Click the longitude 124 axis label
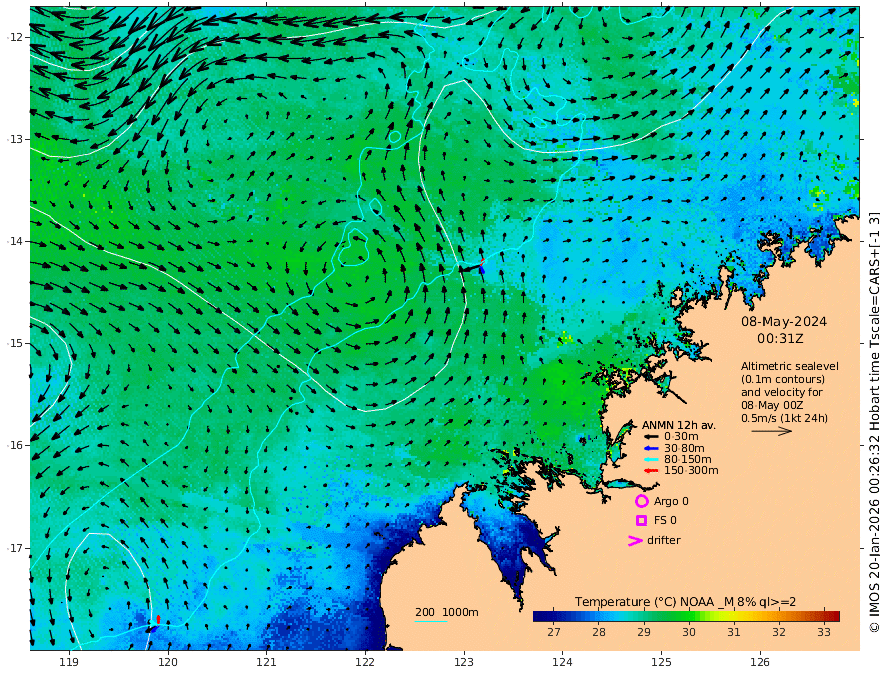This screenshot has width=880, height=680. (562, 663)
